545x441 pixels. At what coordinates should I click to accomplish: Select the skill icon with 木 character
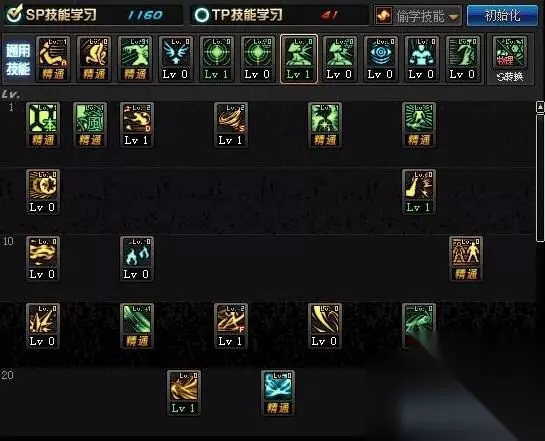[x=43, y=125]
